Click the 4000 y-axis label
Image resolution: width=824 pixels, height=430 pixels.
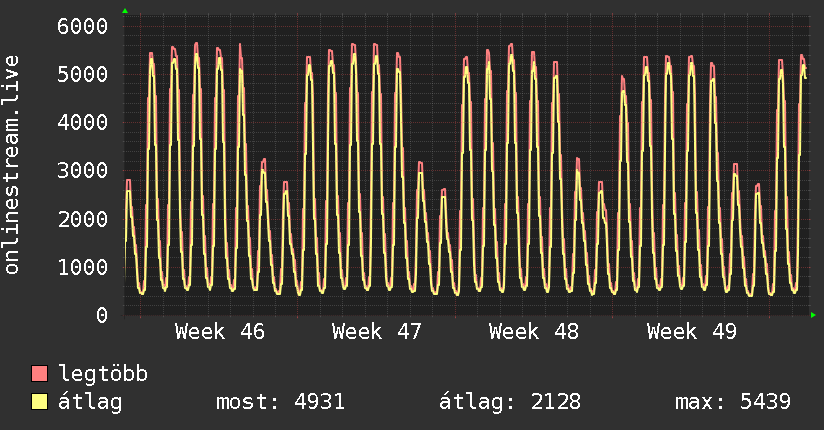83,122
